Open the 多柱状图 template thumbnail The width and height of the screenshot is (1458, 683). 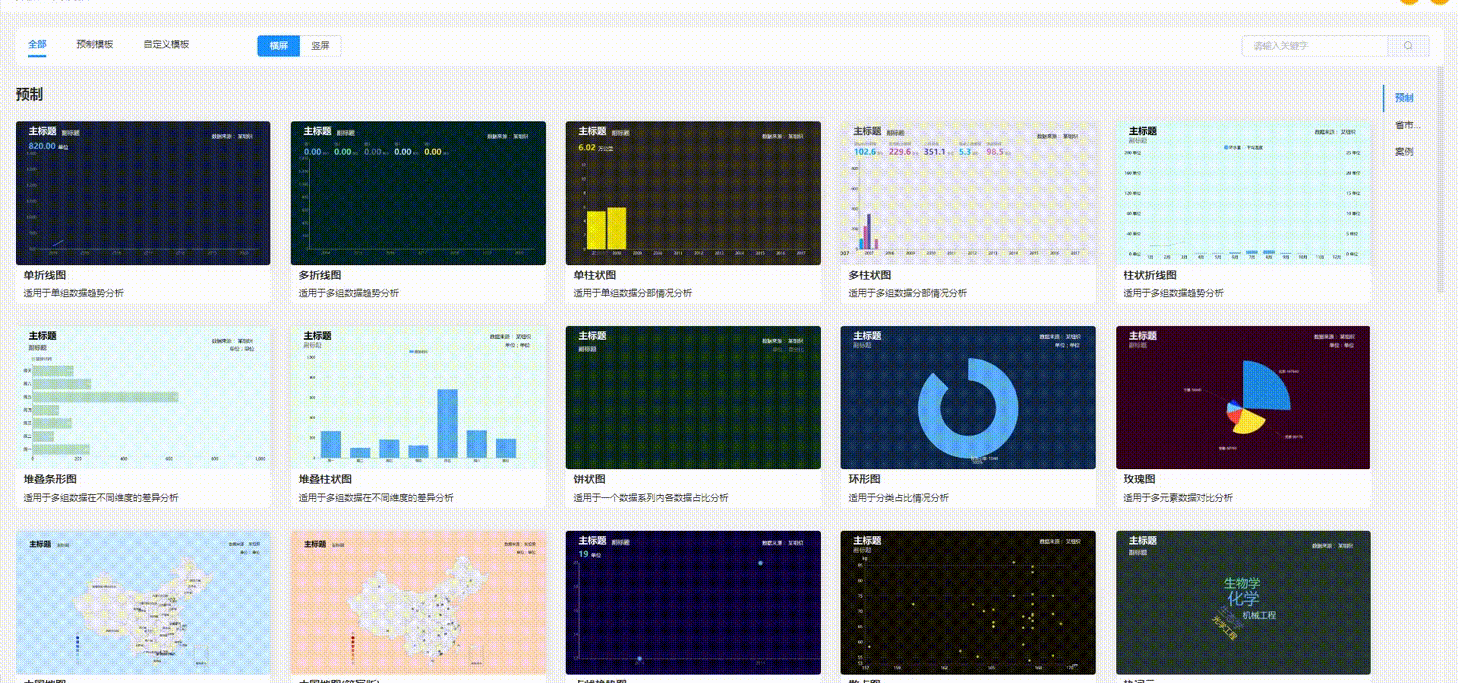[968, 193]
